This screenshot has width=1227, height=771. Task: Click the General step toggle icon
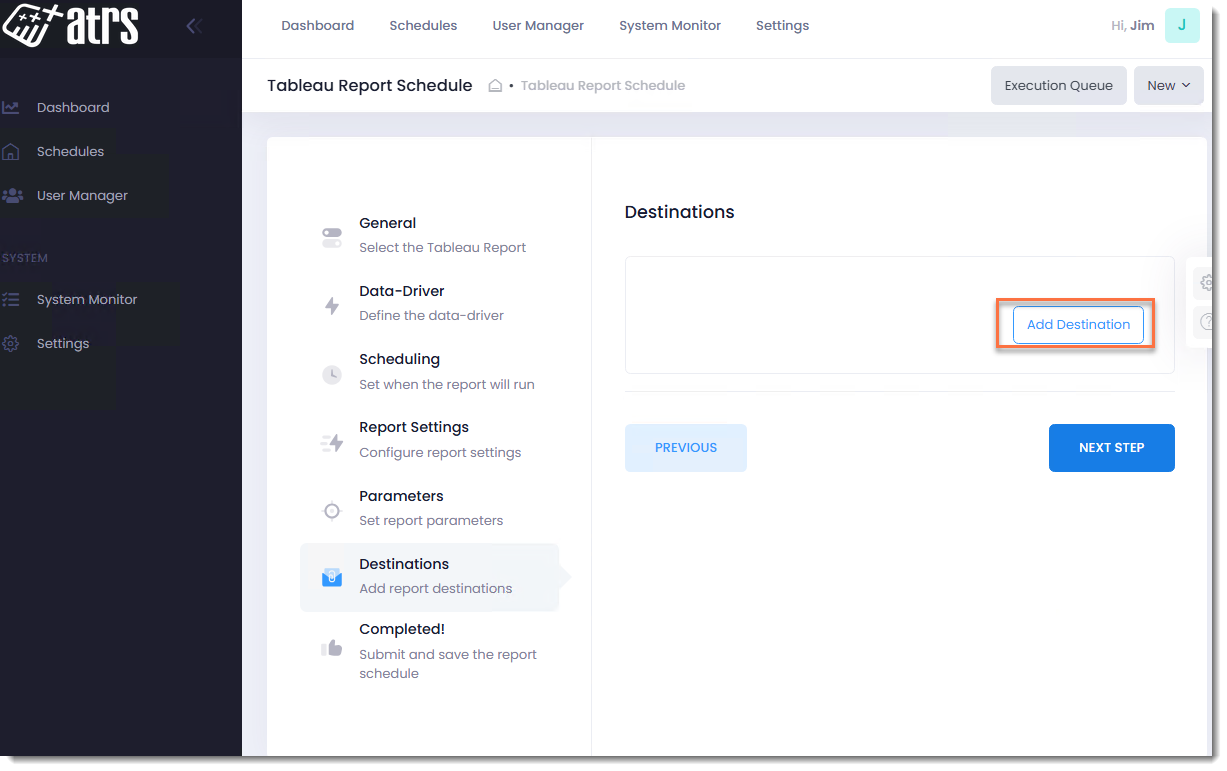[x=332, y=238]
